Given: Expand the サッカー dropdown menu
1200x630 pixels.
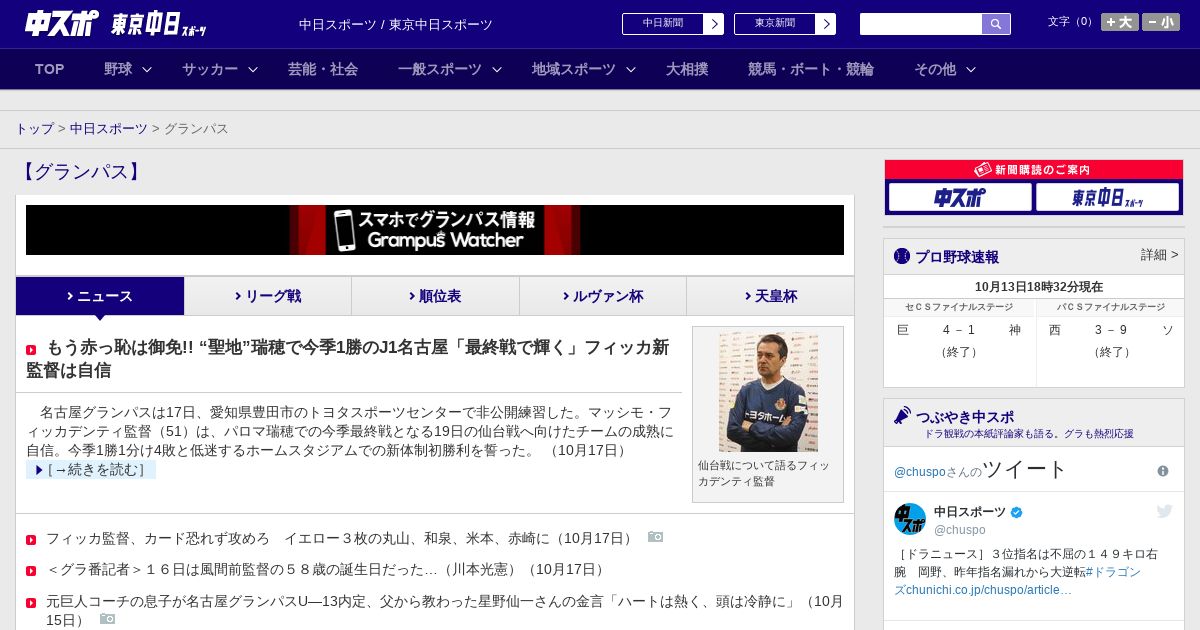Looking at the screenshot, I should 220,69.
